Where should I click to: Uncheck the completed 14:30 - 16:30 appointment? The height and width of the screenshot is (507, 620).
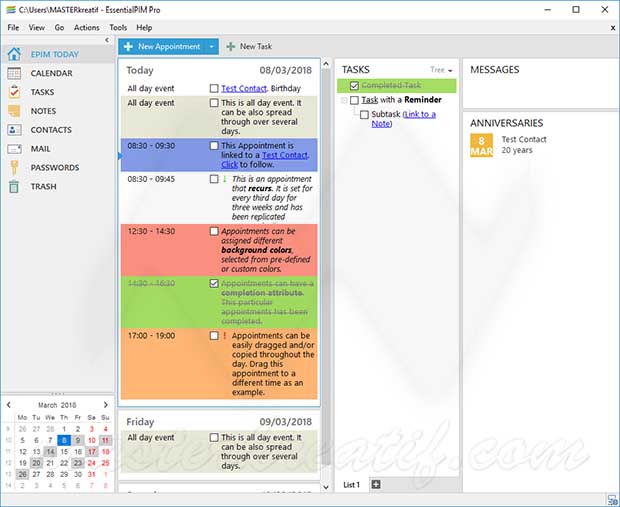(214, 283)
